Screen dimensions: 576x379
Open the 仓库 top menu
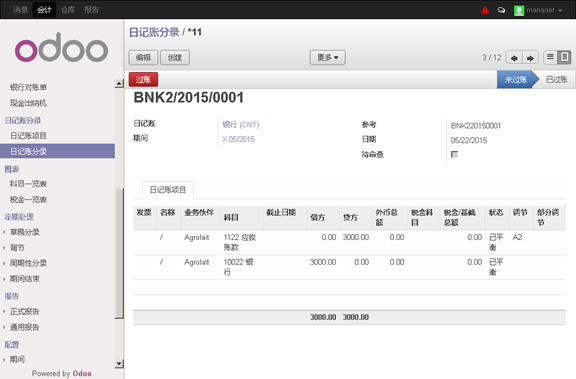tap(68, 10)
